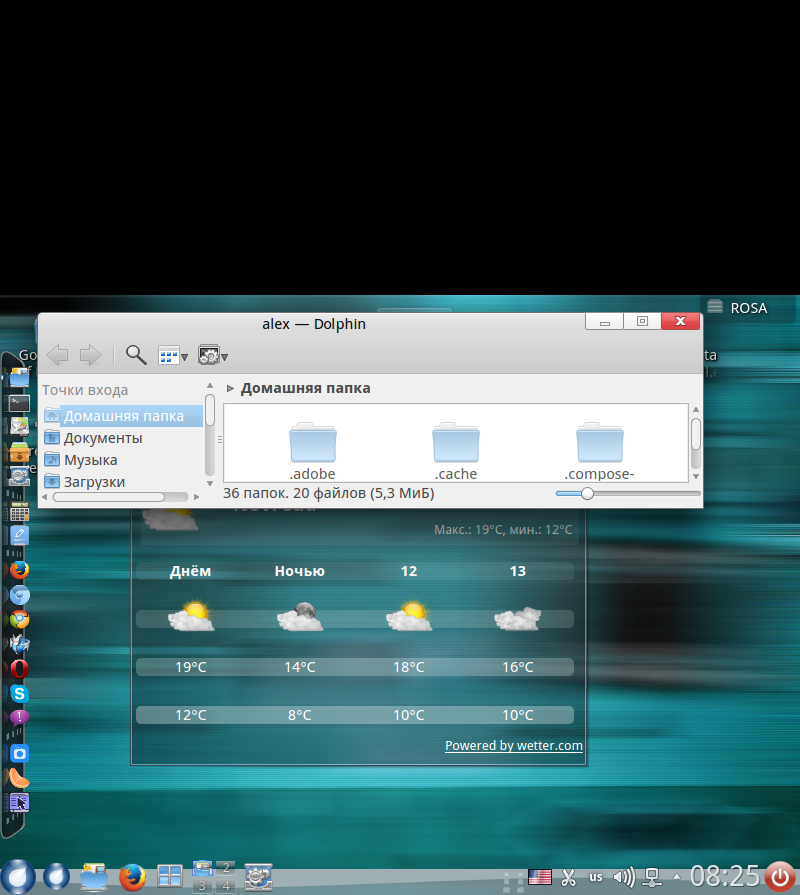Expand the Домашняя папка breadcrumb arrow
The height and width of the screenshot is (895, 800).
click(231, 389)
